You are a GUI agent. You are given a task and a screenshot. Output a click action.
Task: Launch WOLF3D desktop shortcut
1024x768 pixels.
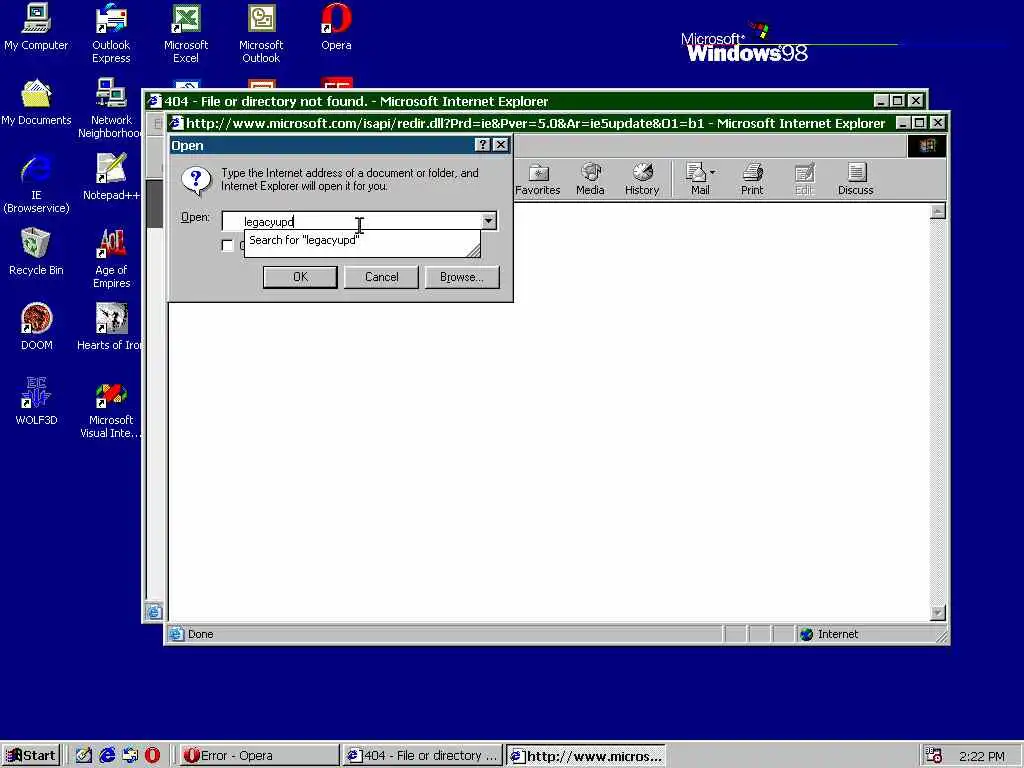click(36, 402)
